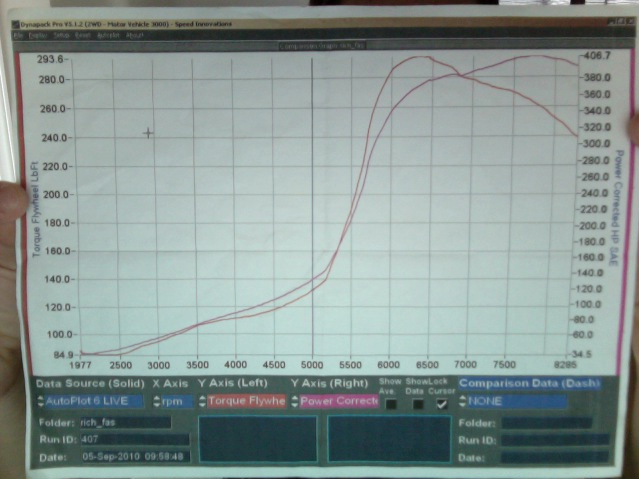Click the crosshair cursor marker on the graph
639x479 pixels.
[149, 133]
